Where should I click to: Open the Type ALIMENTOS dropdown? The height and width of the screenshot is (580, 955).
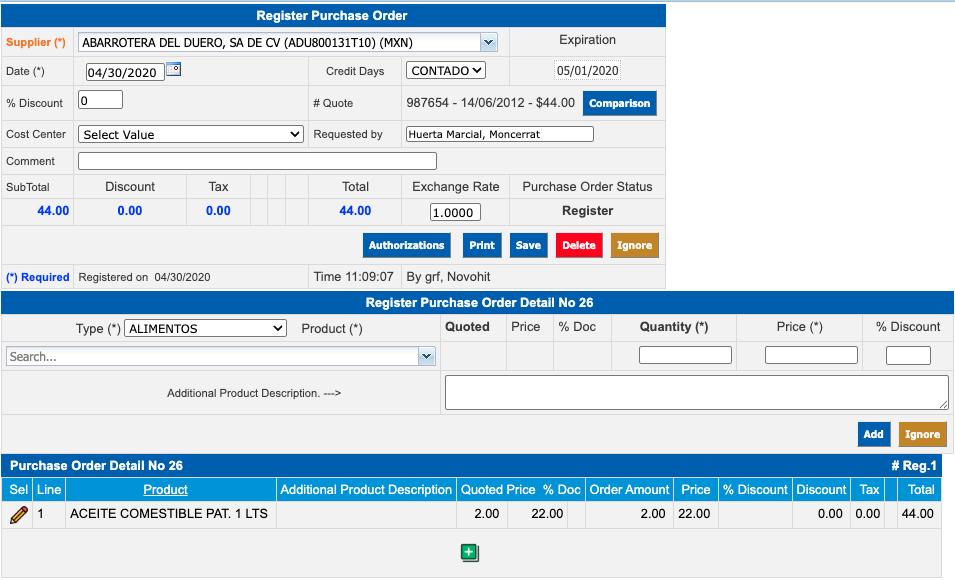[x=206, y=328]
